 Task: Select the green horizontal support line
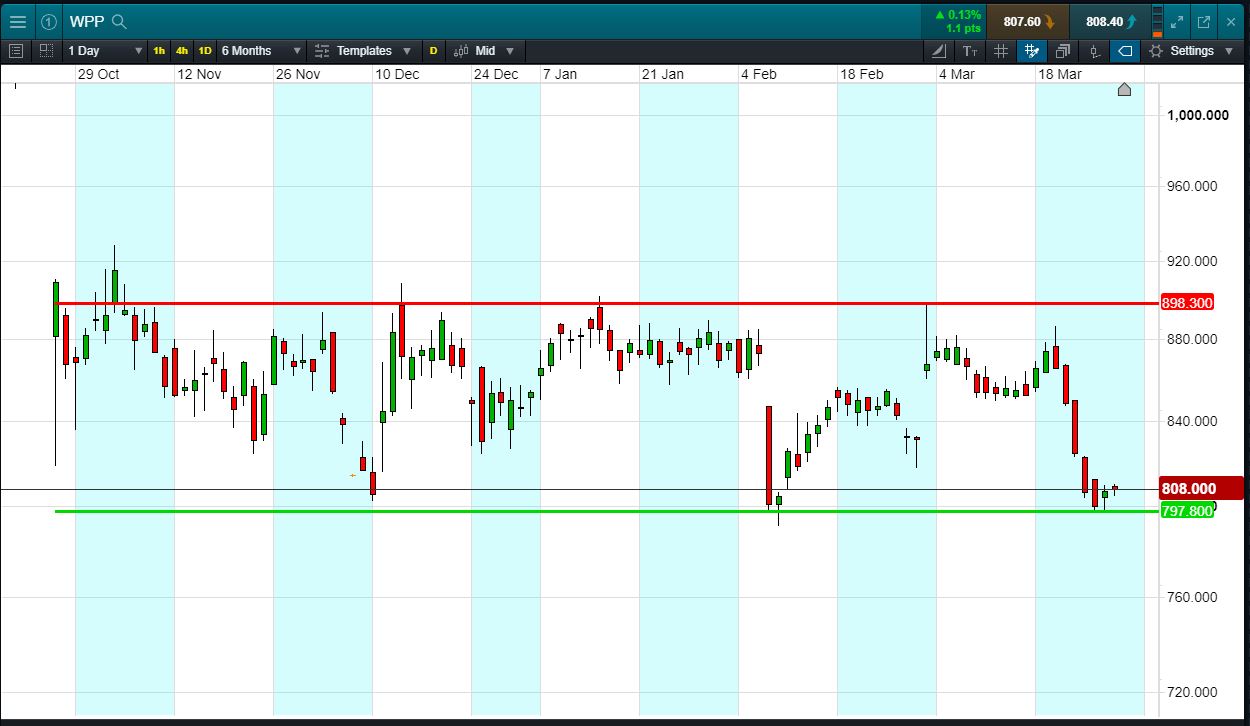click(x=606, y=511)
